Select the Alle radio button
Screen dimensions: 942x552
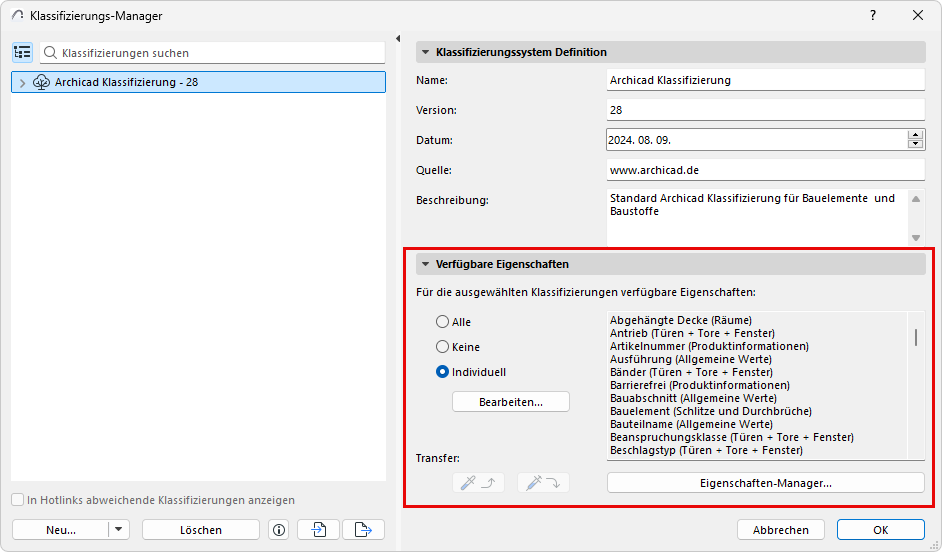coord(442,322)
